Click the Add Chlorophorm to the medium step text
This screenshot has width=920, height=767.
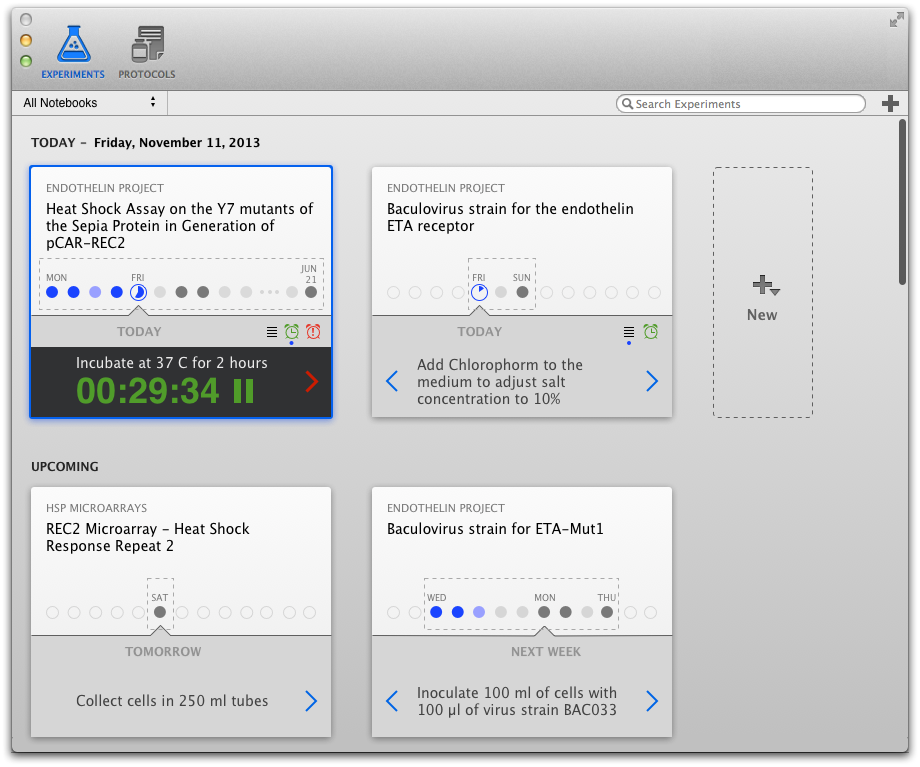[500, 381]
